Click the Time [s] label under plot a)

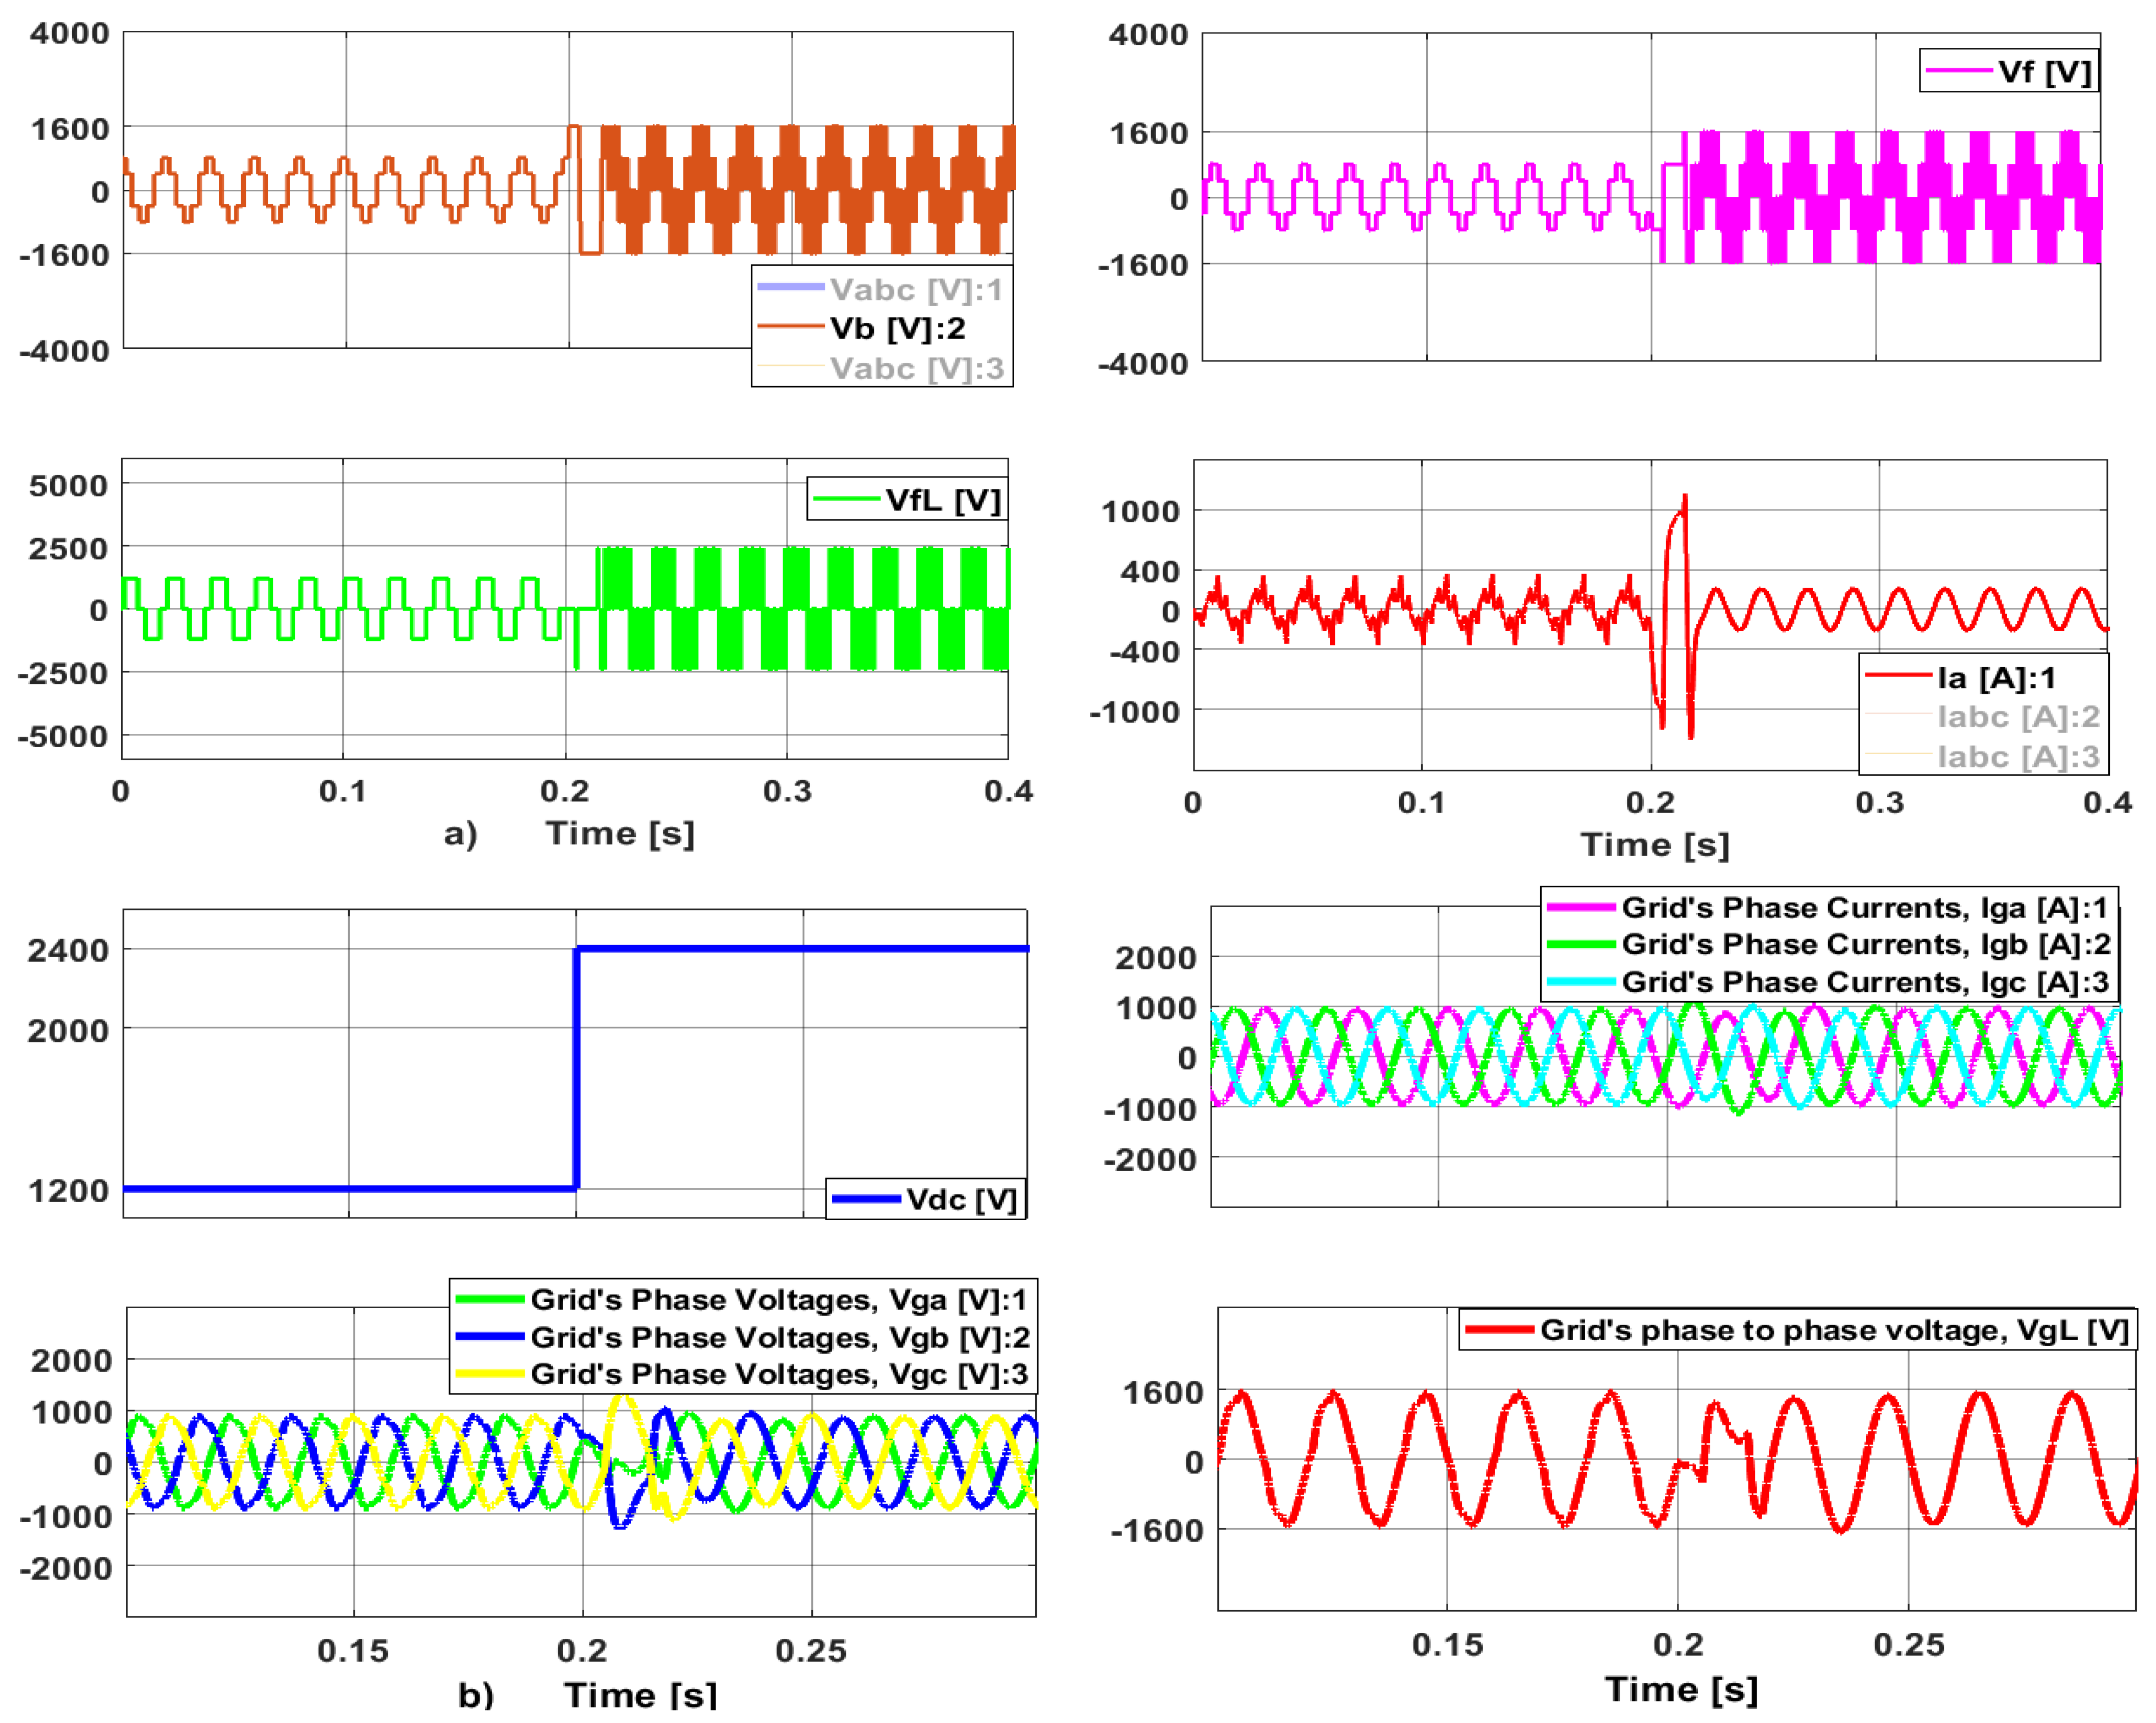pos(620,833)
